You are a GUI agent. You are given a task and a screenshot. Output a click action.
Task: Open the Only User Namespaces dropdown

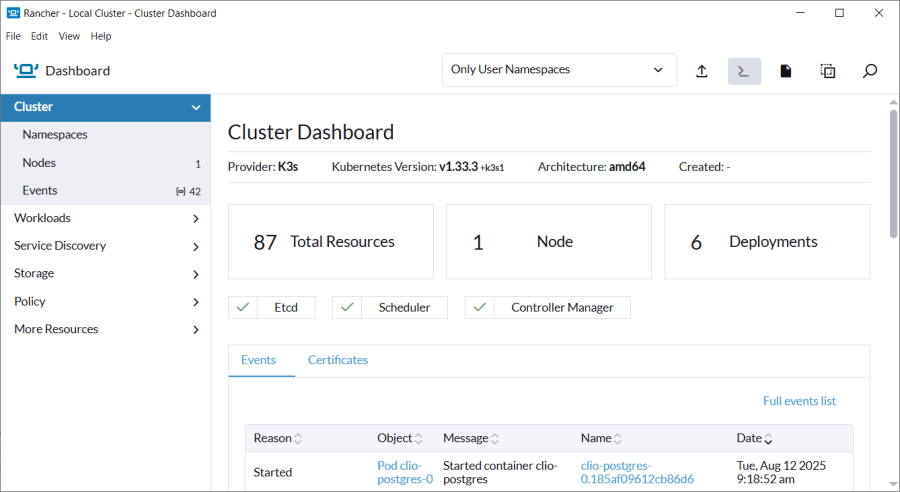click(558, 70)
